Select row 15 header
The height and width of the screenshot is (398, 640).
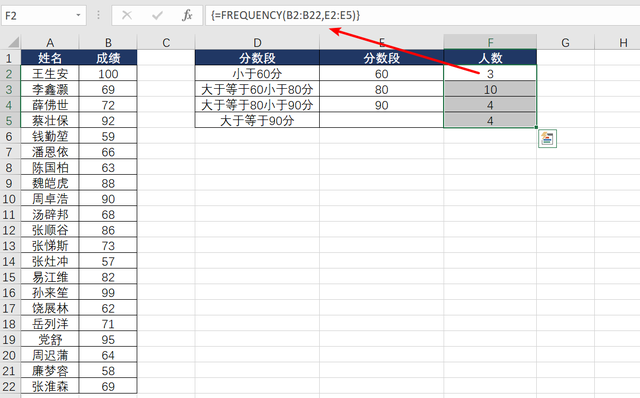click(x=10, y=277)
